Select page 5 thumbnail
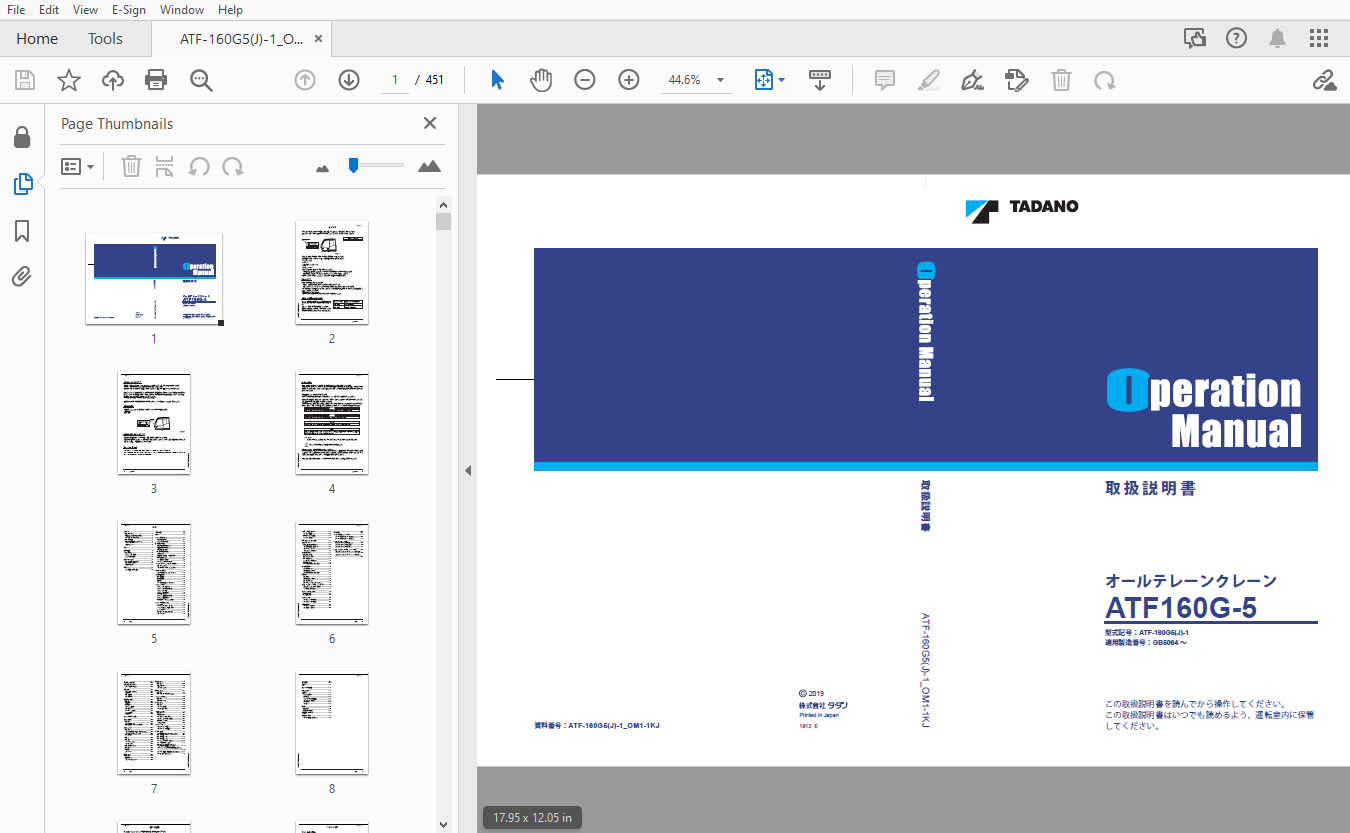This screenshot has height=833, width=1350. click(x=154, y=574)
